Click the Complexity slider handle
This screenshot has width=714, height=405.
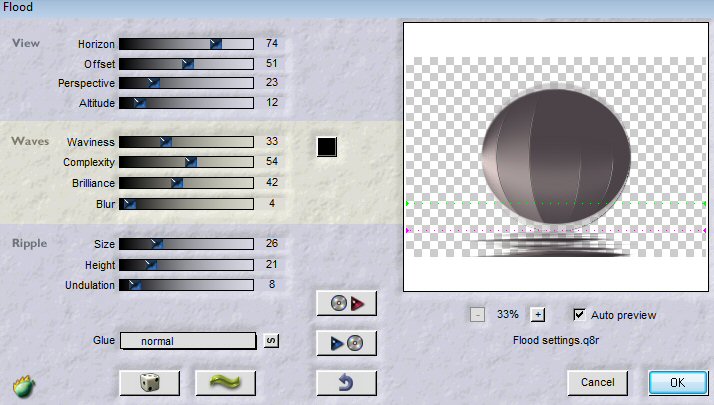click(x=191, y=162)
